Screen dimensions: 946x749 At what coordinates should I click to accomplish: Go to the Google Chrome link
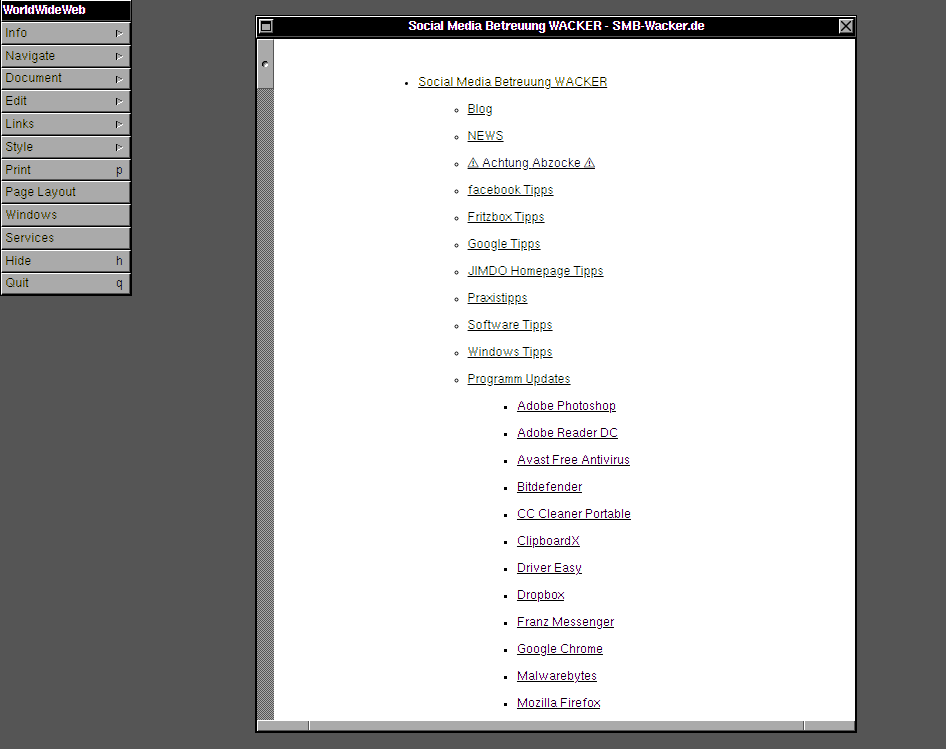click(560, 649)
